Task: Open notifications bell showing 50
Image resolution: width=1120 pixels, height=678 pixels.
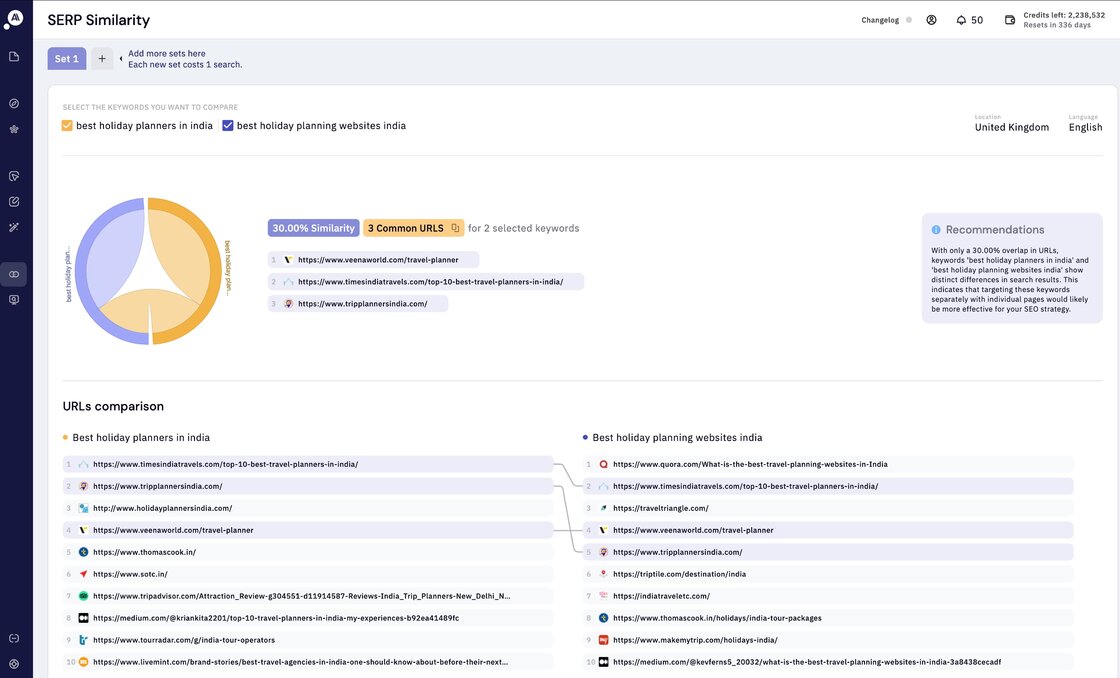Action: (969, 20)
